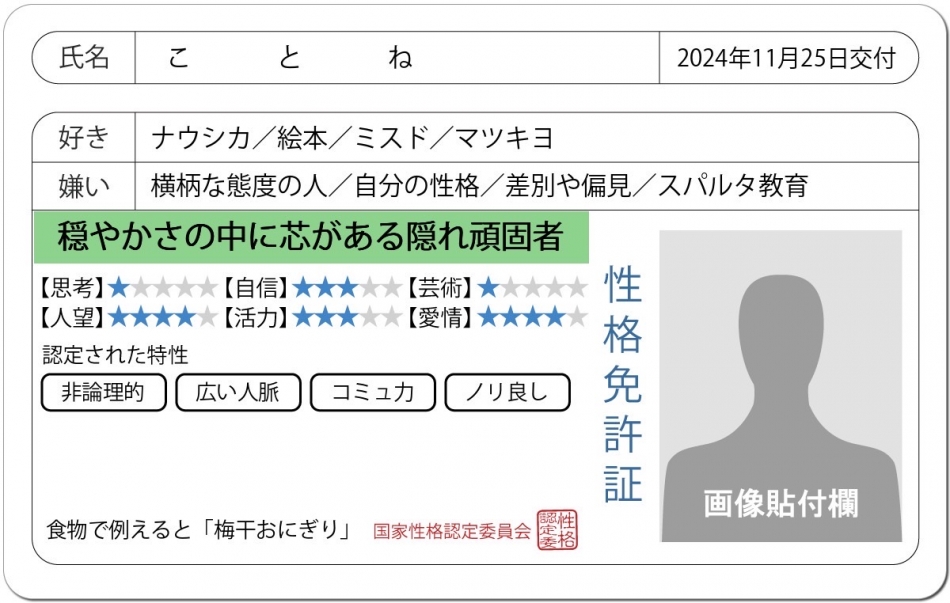Image resolution: width=950 pixels, height=603 pixels.
Task: Click the コミュ力 trait button
Action: click(373, 393)
